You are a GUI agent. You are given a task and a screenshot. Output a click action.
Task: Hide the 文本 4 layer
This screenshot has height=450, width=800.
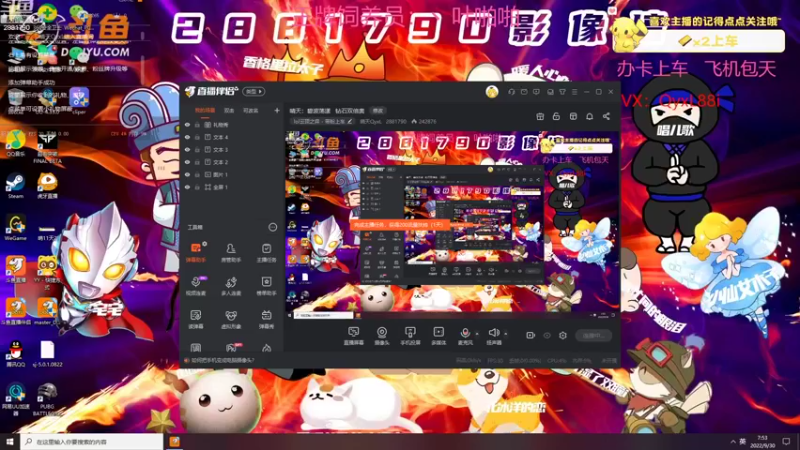(187, 137)
